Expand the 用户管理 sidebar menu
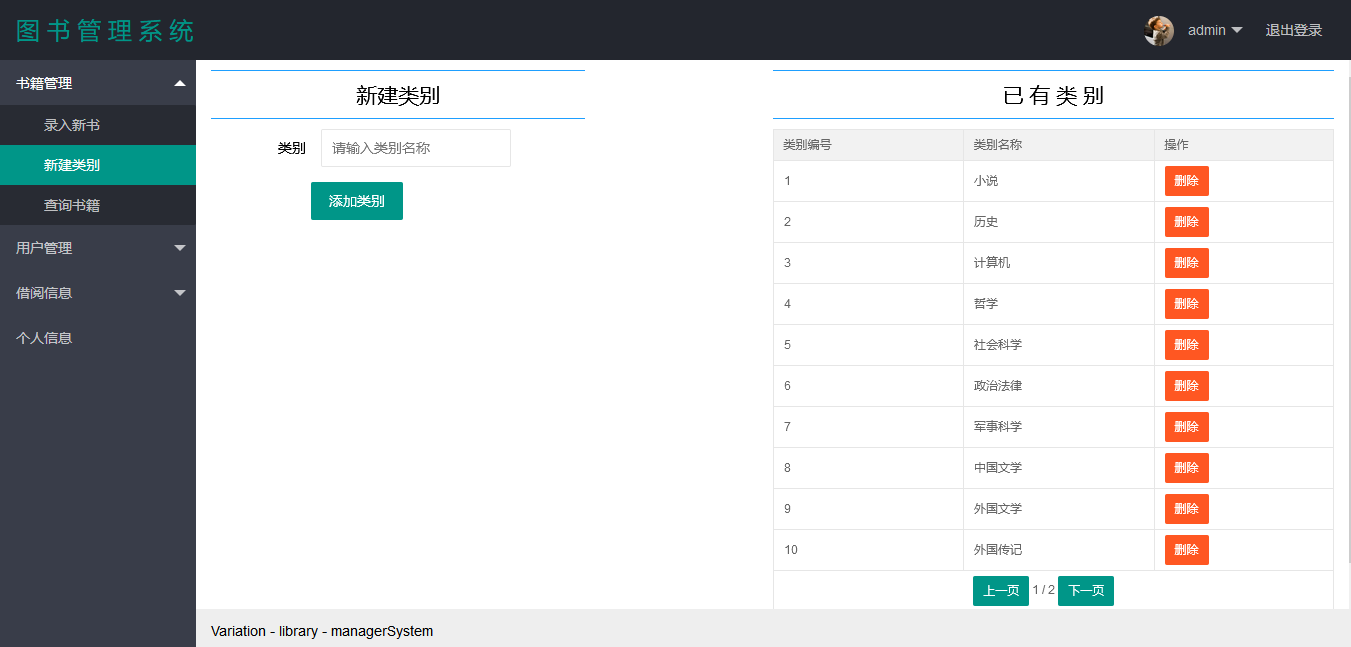This screenshot has width=1351, height=647. 98,248
